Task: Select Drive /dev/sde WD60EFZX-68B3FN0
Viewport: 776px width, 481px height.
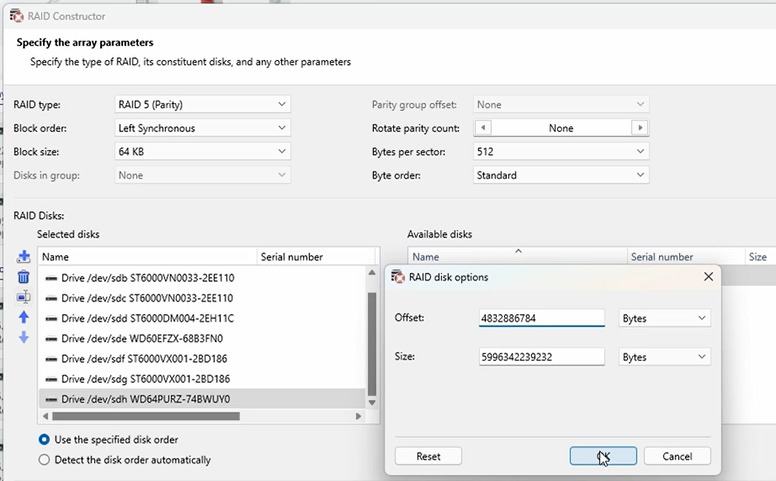Action: point(202,338)
